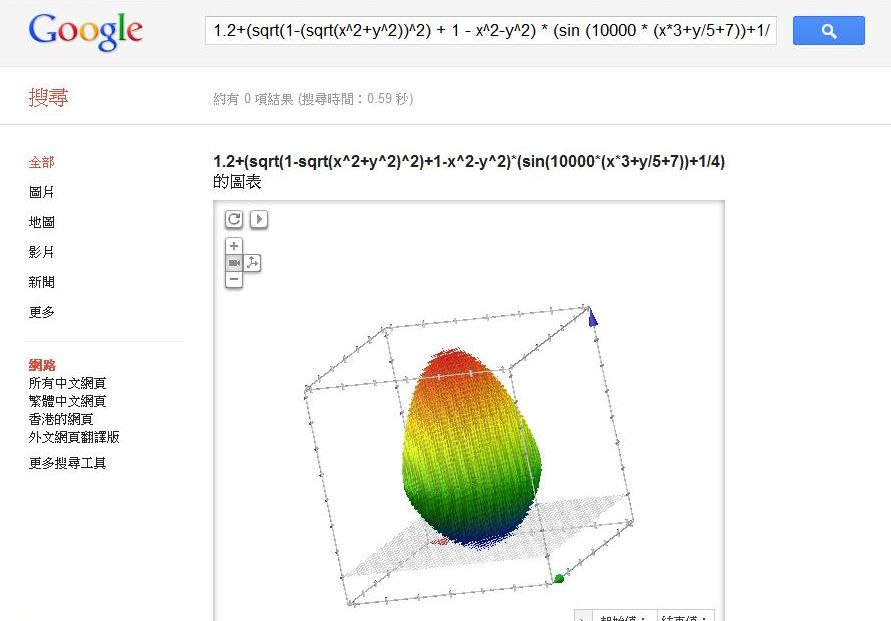Viewport: 891px width, 621px height.
Task: Open 更多搜尋工具 options
Action: click(x=67, y=463)
